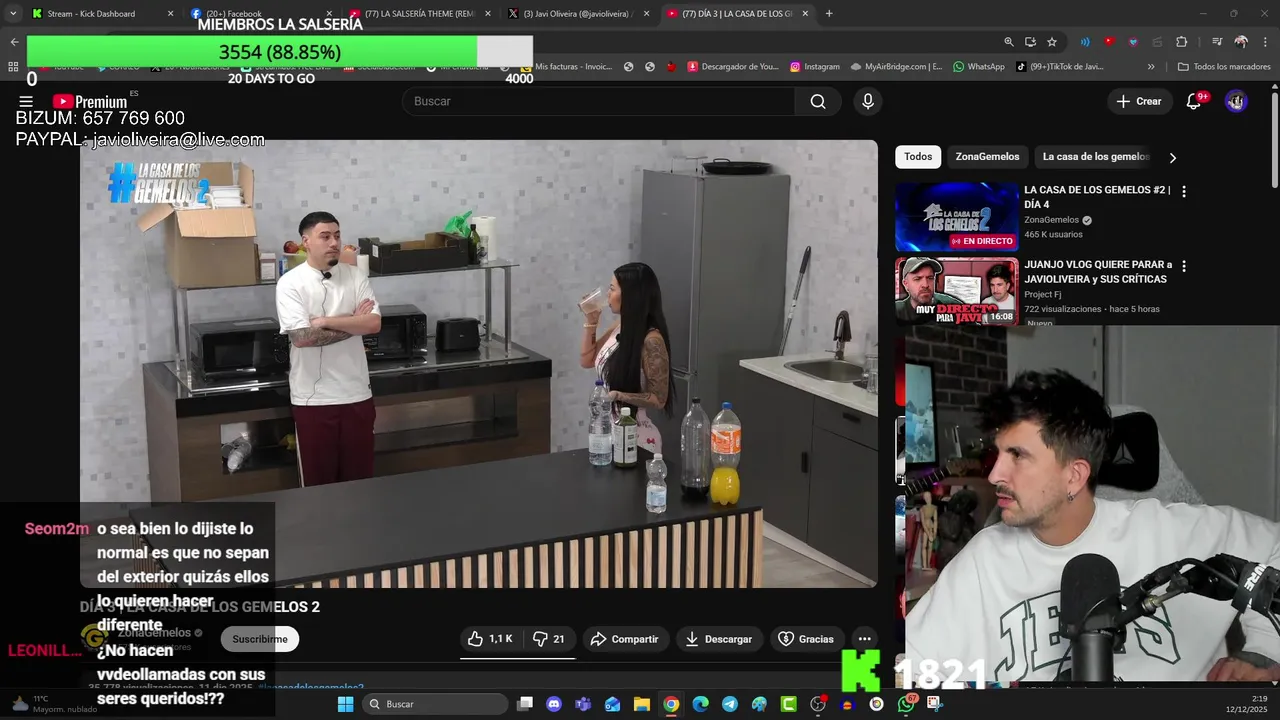This screenshot has height=720, width=1280.
Task: Click the Suscribirme button
Action: coord(260,639)
